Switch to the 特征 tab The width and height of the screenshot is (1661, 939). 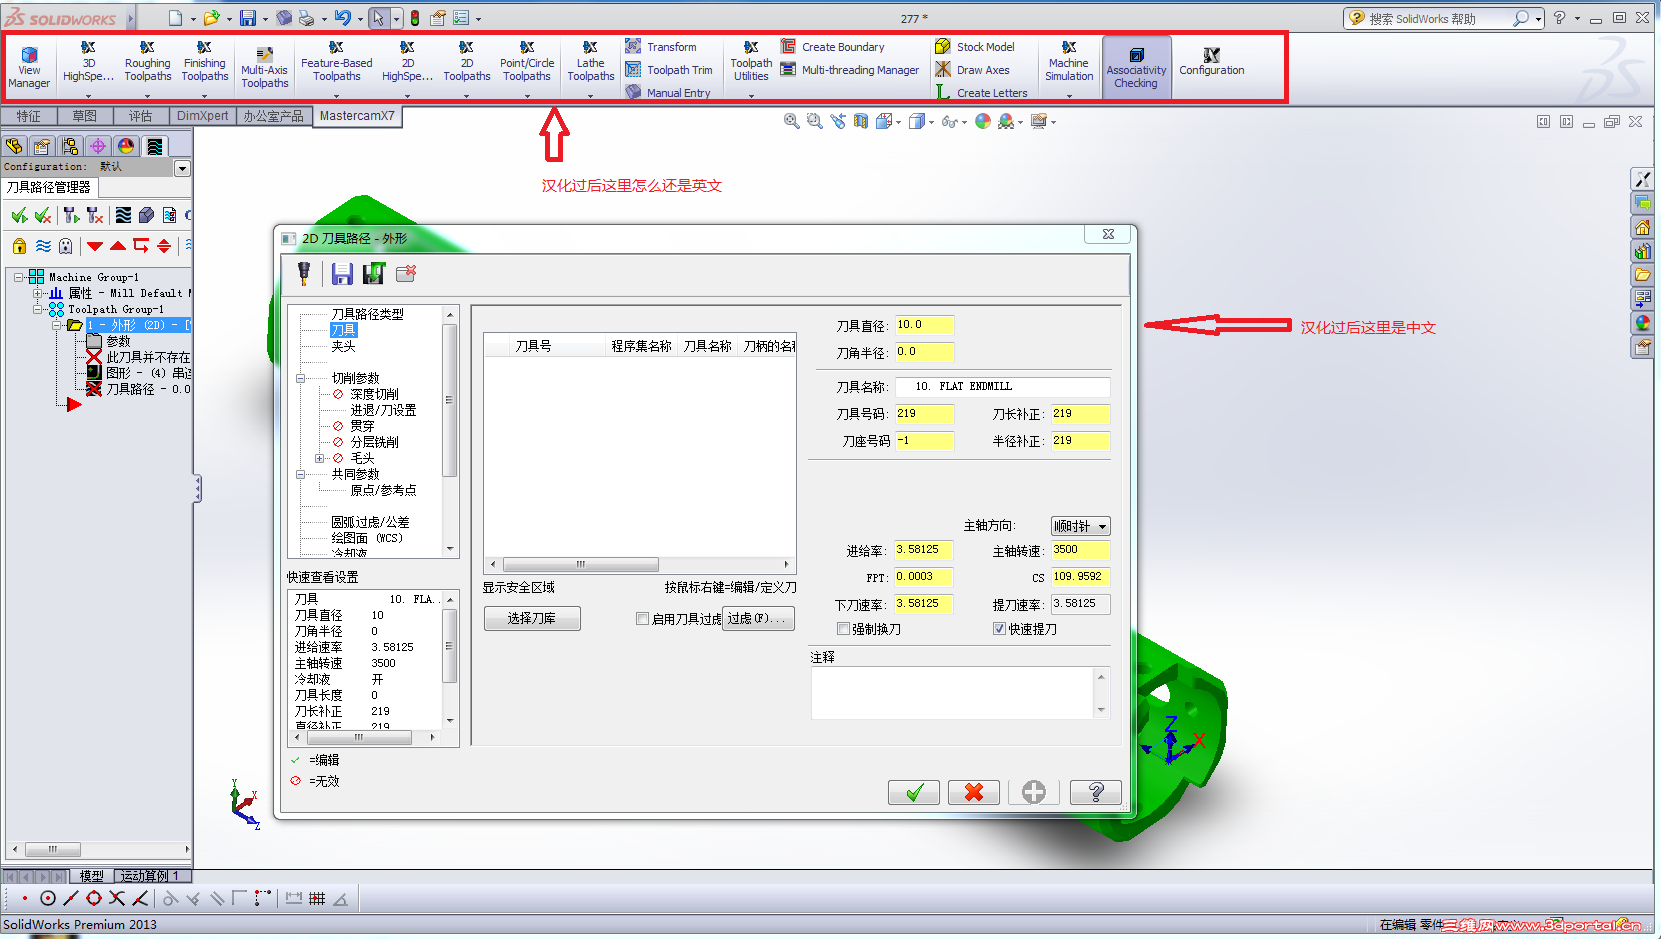(28, 116)
